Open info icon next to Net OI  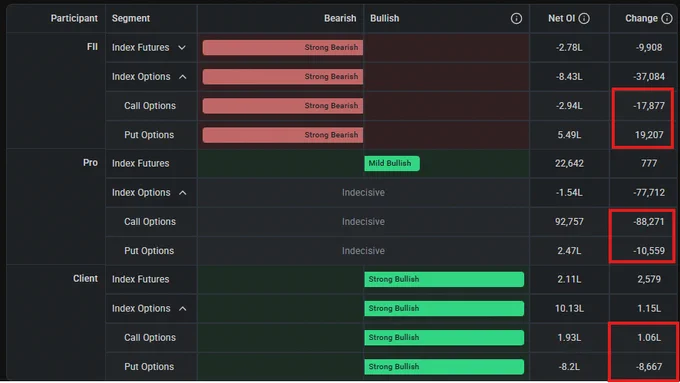[x=584, y=18]
